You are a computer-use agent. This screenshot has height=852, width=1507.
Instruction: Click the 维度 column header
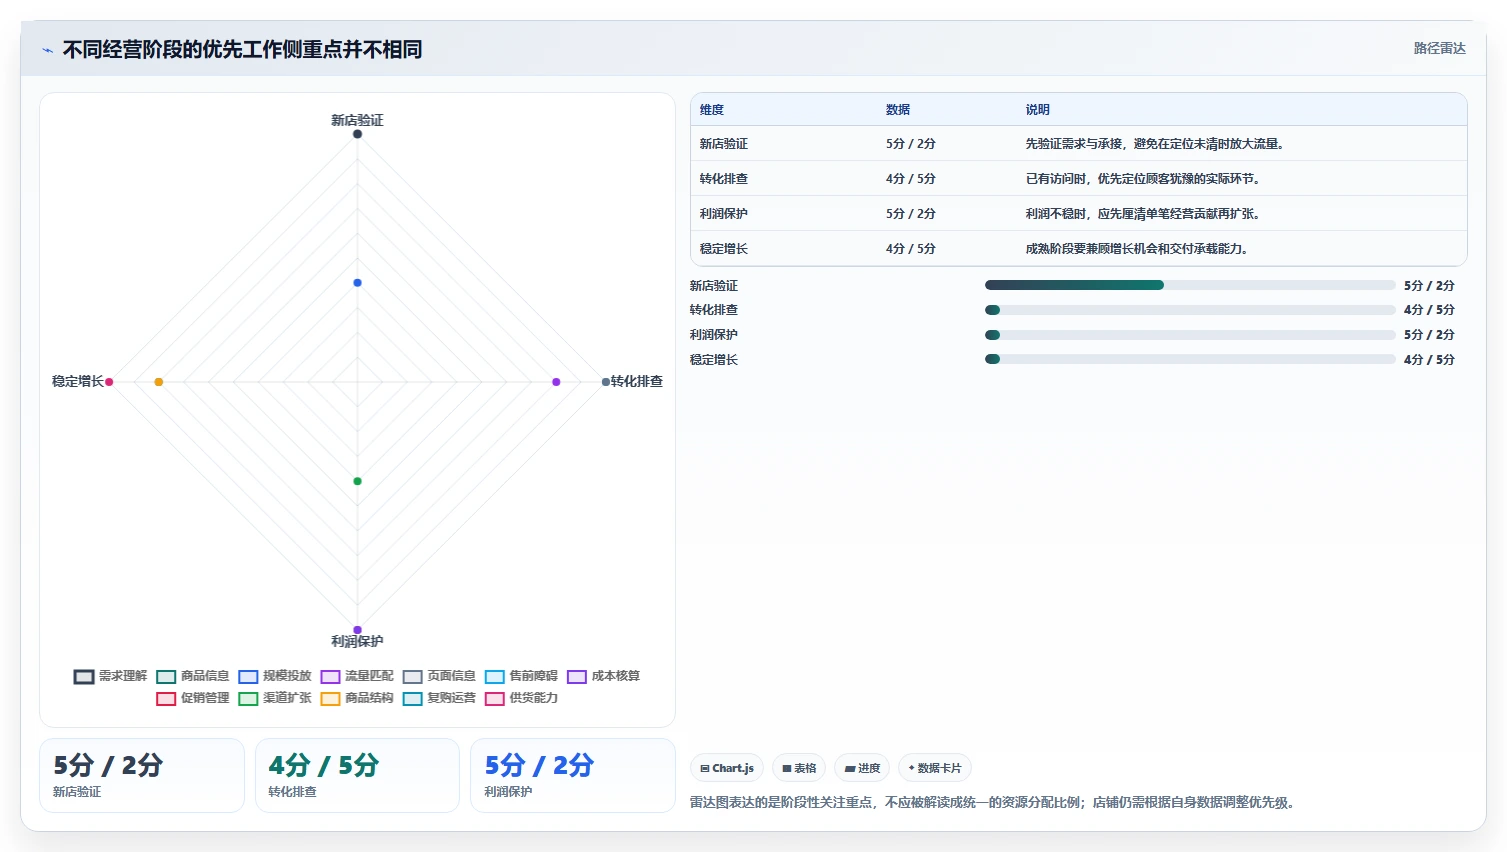[712, 110]
